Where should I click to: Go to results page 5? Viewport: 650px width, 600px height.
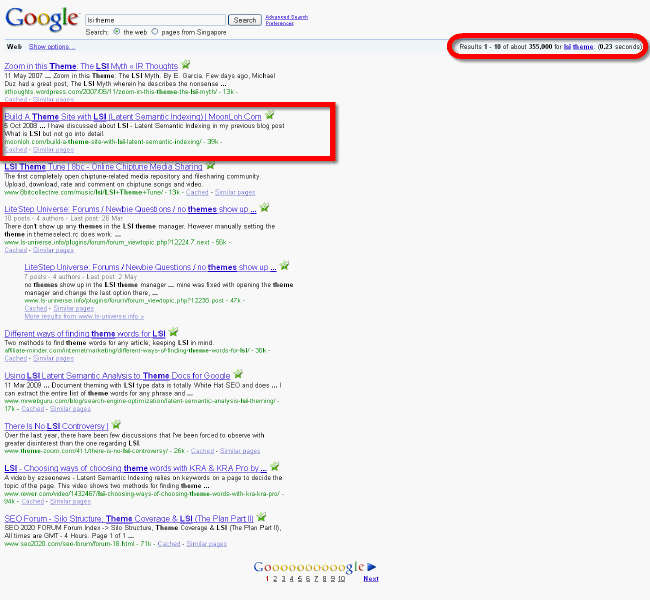[x=300, y=579]
